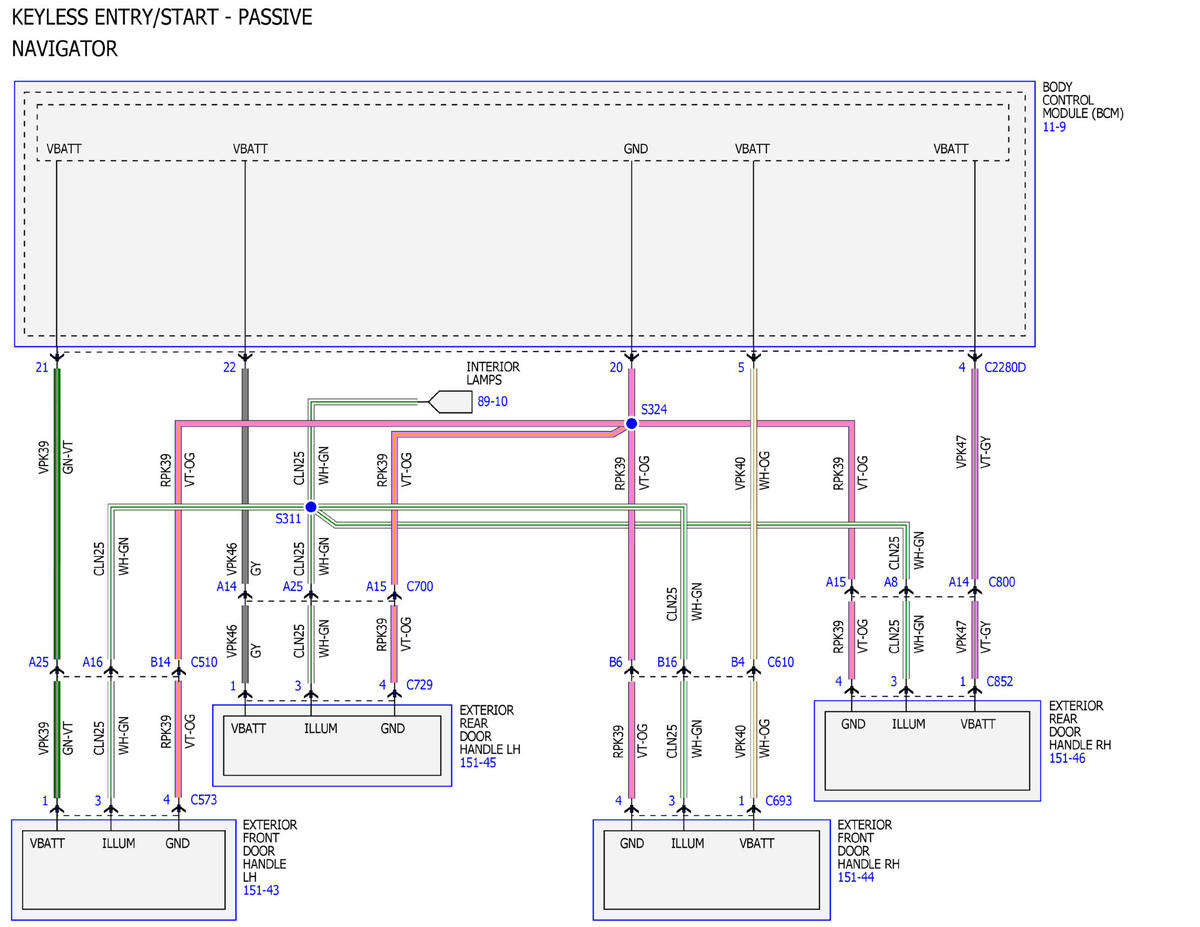The height and width of the screenshot is (927, 1200).
Task: Click pin 1 of connector C573
Action: [44, 800]
